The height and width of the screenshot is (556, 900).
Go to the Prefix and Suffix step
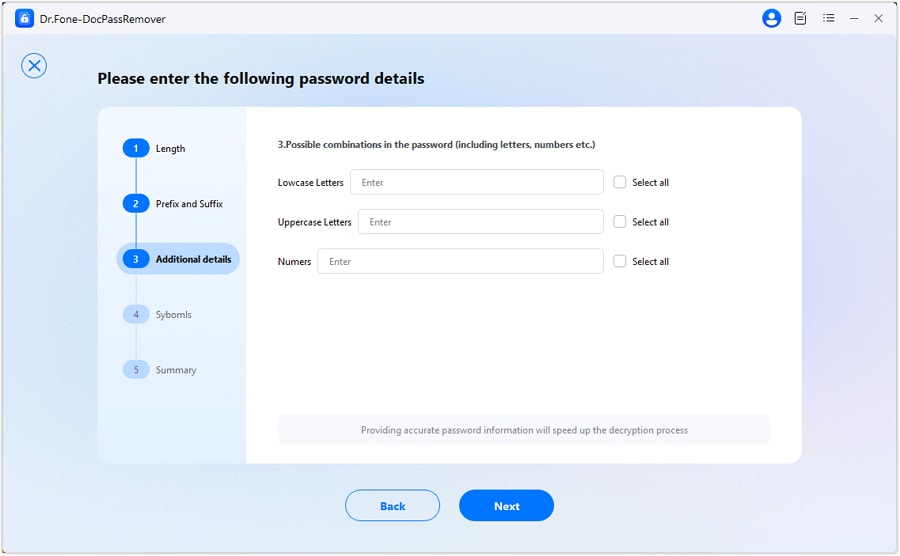tap(189, 204)
